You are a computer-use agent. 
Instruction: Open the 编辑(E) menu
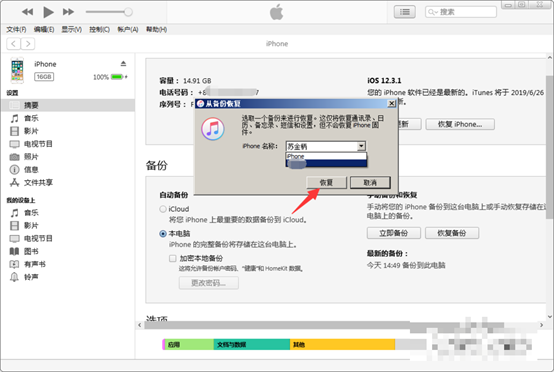pyautogui.click(x=44, y=30)
